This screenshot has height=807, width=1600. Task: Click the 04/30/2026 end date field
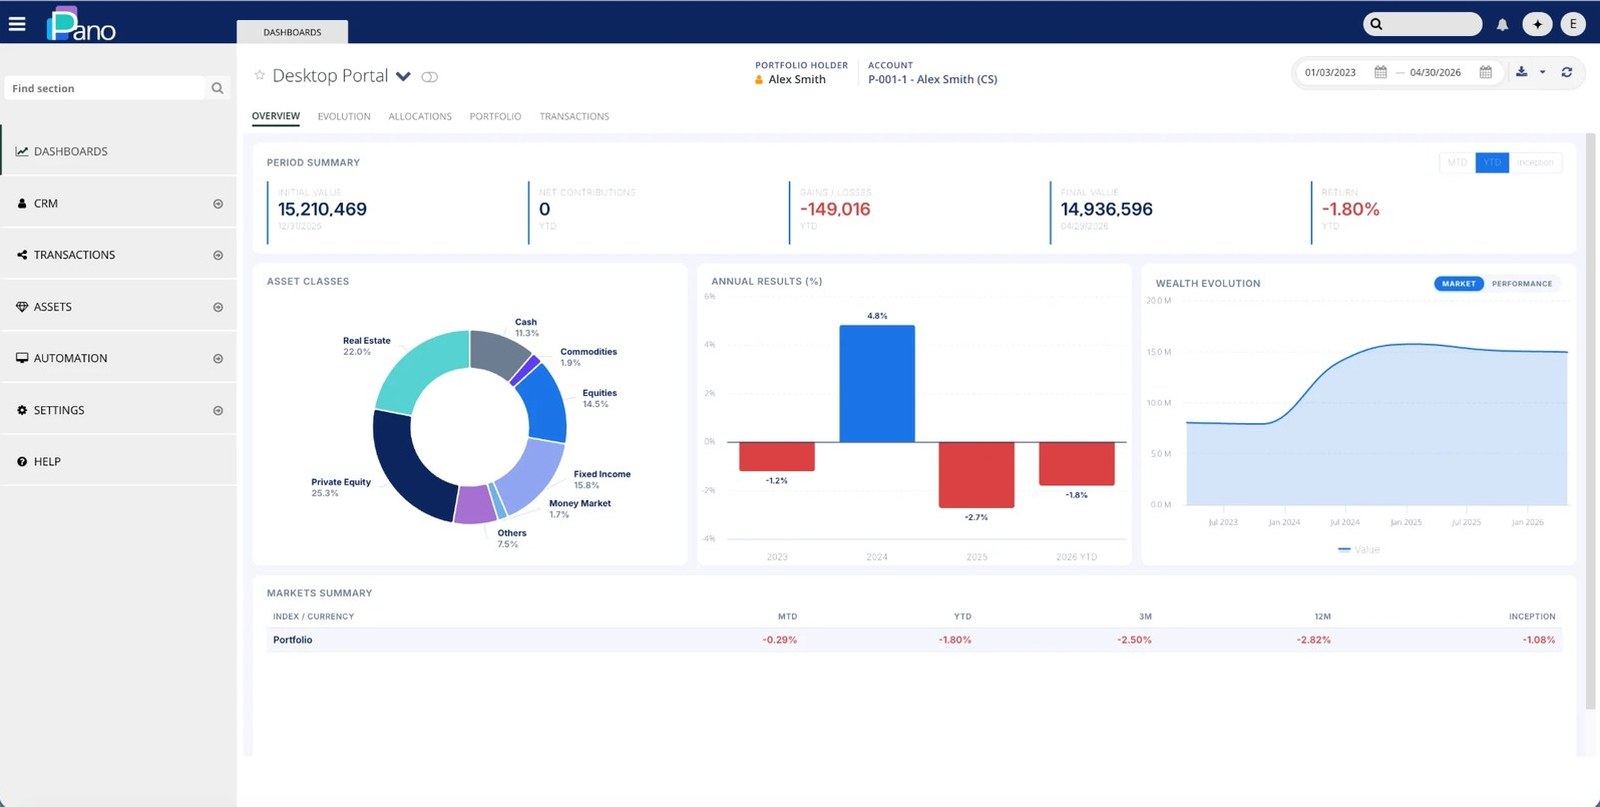1435,72
